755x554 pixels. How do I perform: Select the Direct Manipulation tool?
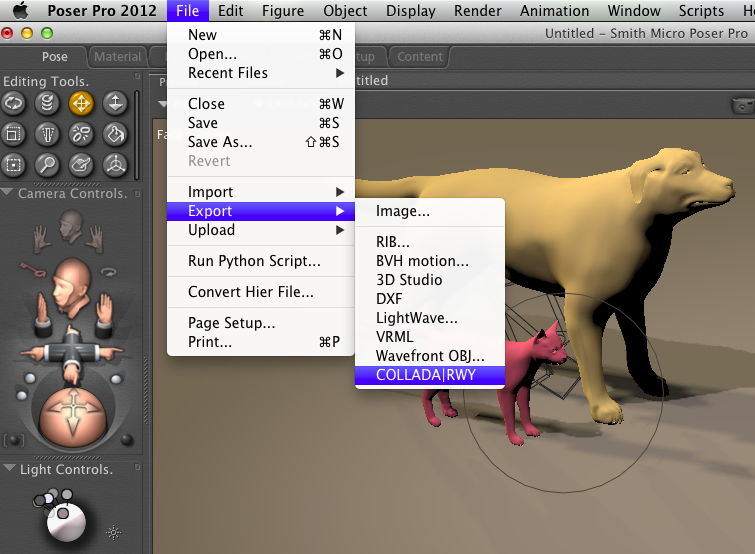click(115, 165)
